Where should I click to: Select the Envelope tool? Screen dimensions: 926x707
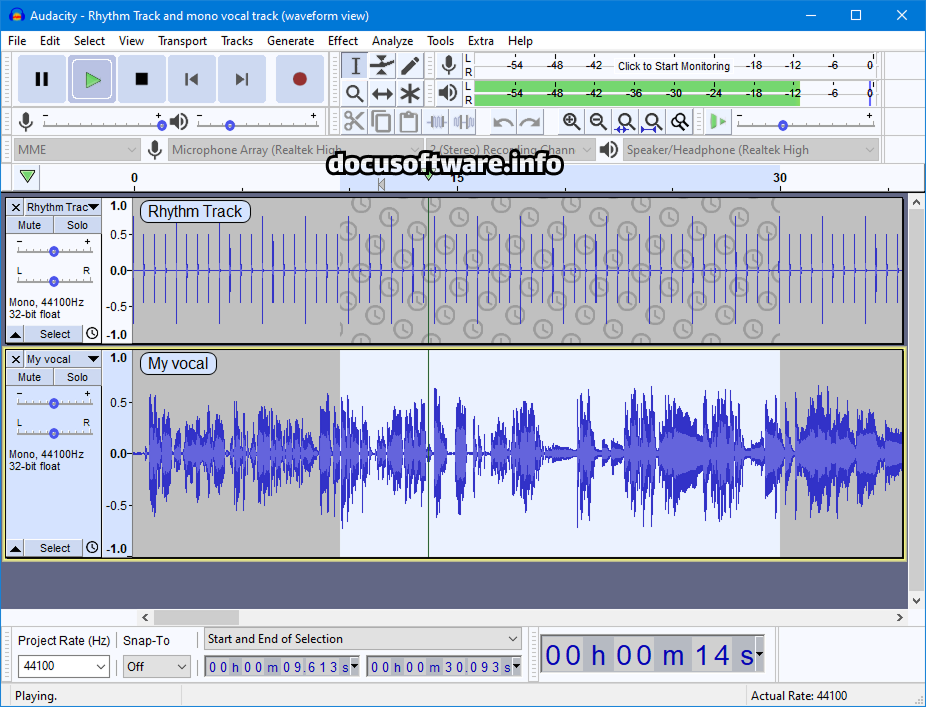[382, 66]
